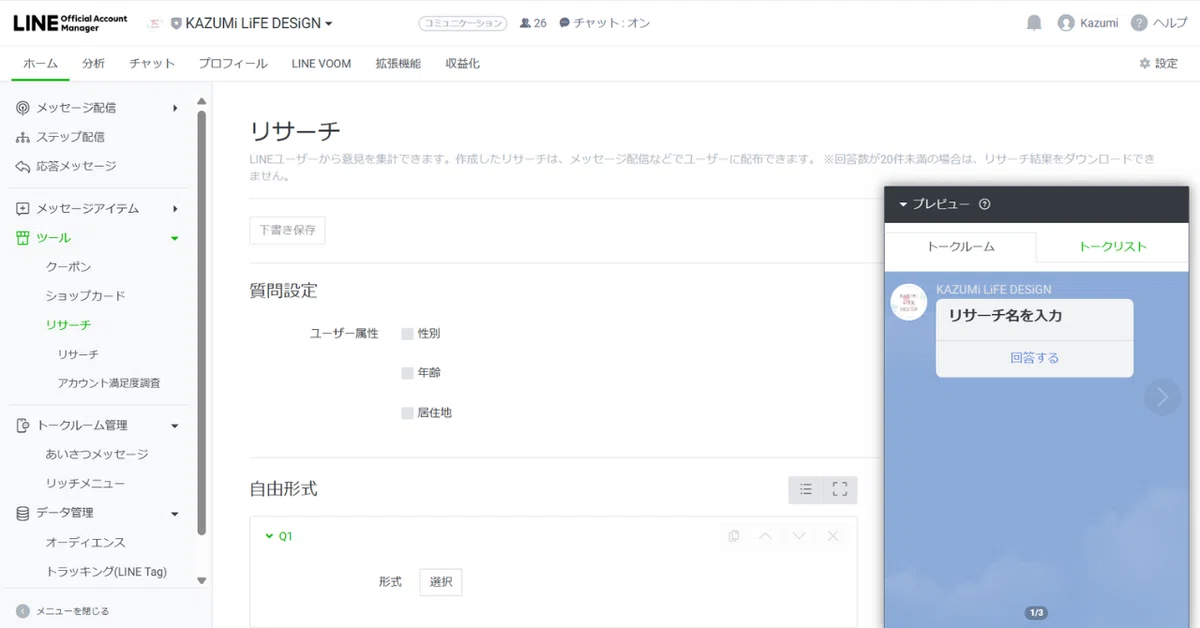Open ショップカード in sidebar
The width and height of the screenshot is (1200, 628).
pyautogui.click(x=85, y=296)
